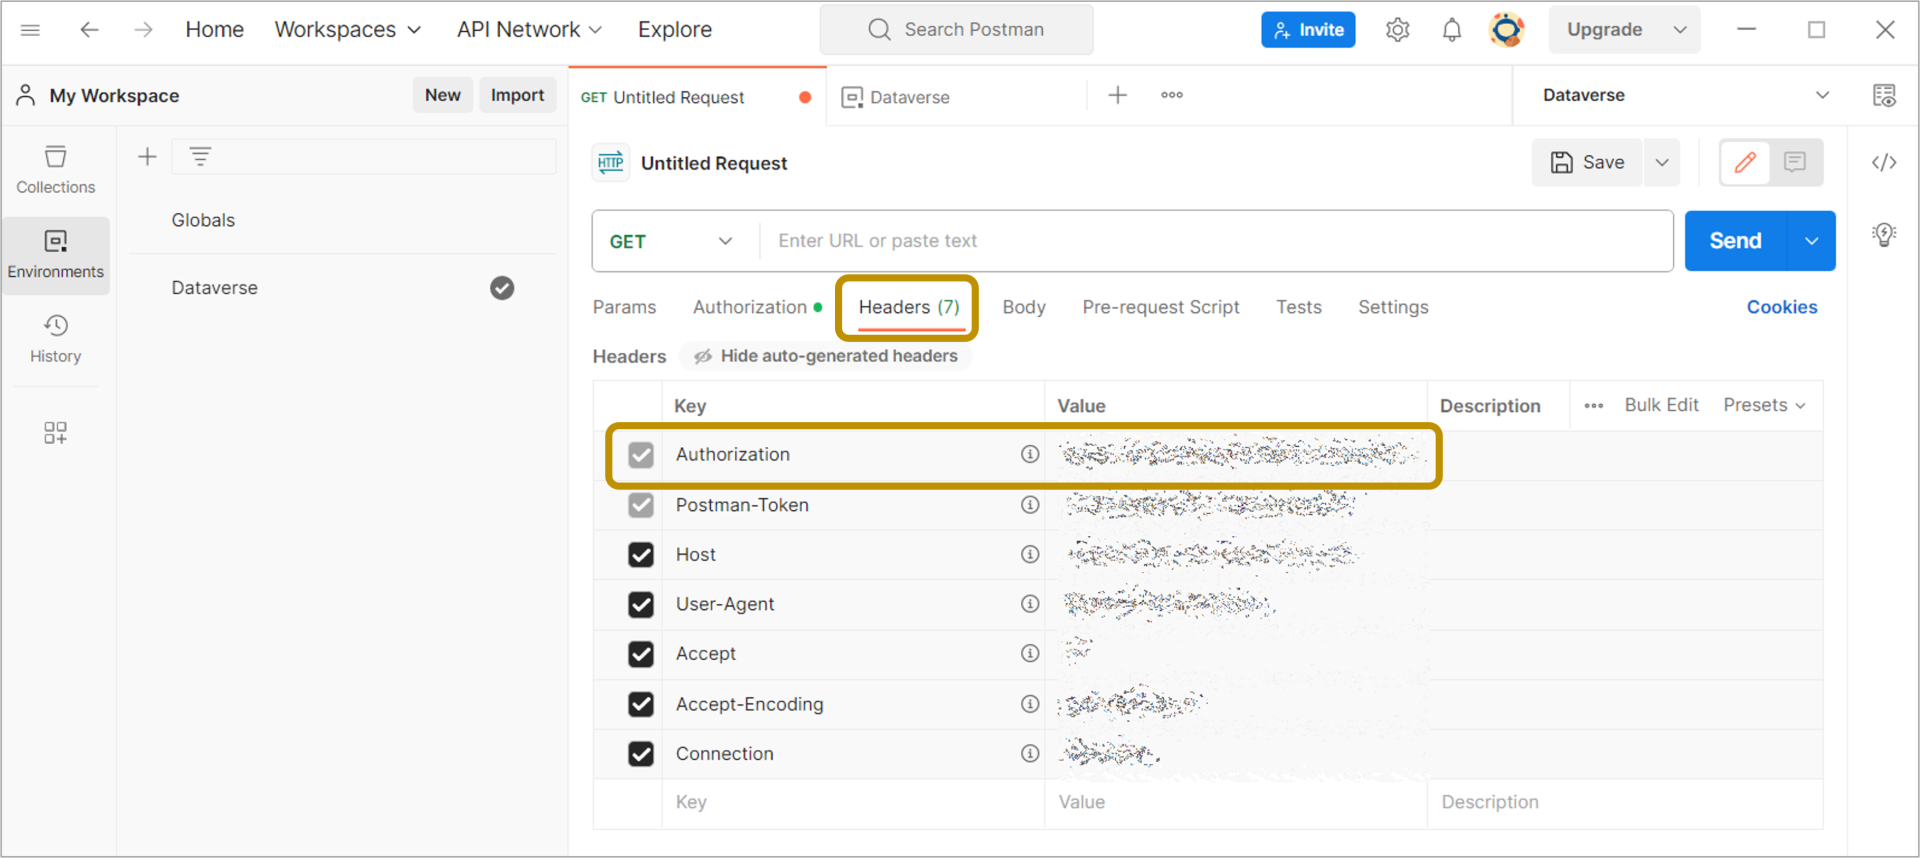The width and height of the screenshot is (1920, 858).
Task: Open the Collections sidebar panel
Action: tap(56, 169)
